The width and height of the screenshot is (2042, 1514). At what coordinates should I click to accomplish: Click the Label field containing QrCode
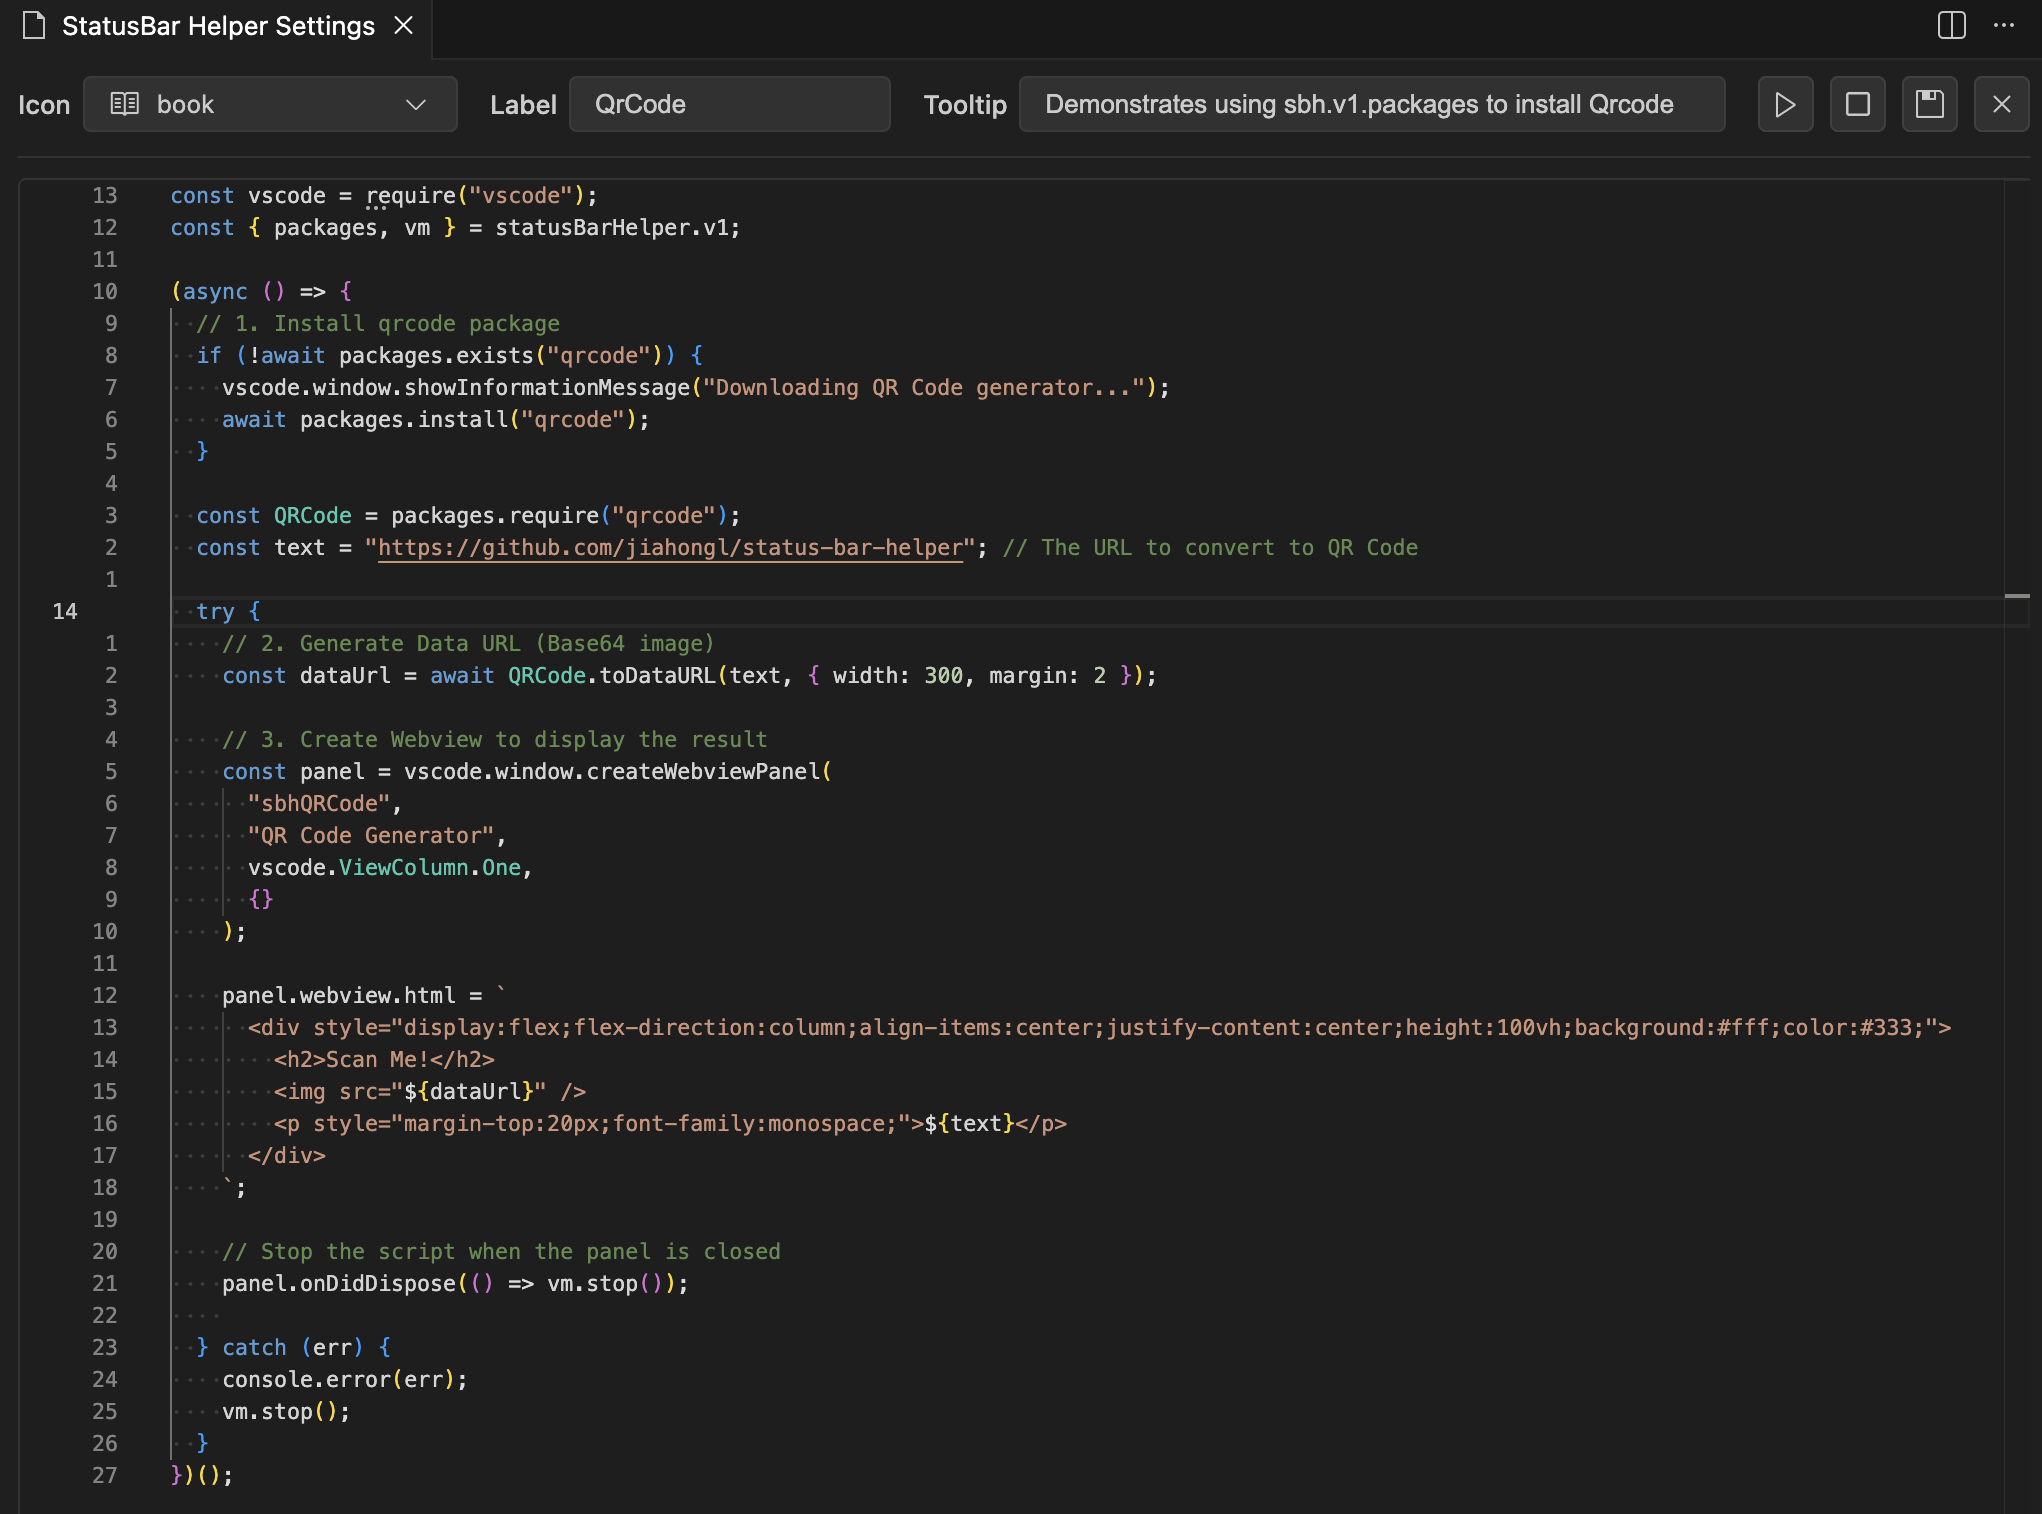729,104
